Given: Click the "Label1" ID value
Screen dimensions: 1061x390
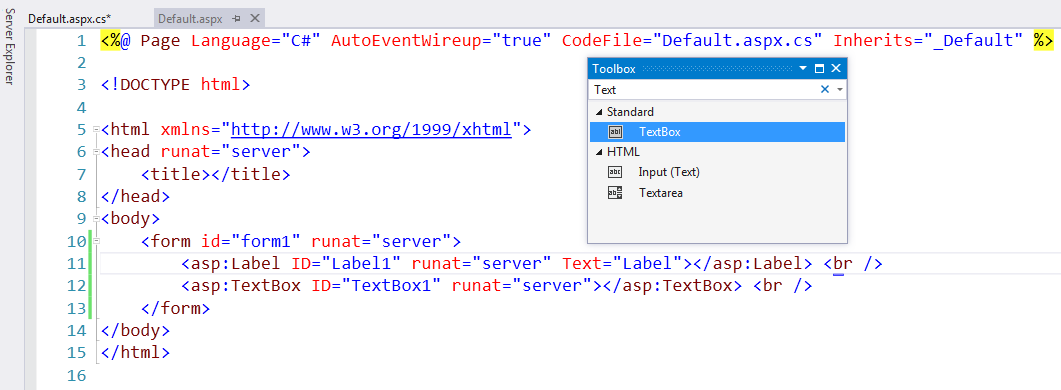Looking at the screenshot, I should point(361,263).
